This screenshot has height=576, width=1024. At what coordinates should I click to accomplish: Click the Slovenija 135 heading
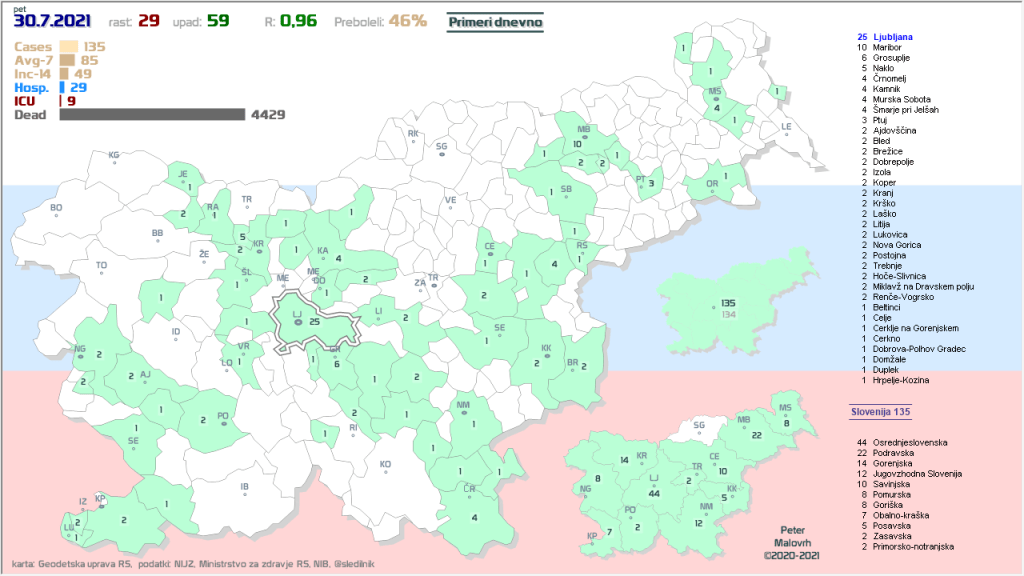880,411
